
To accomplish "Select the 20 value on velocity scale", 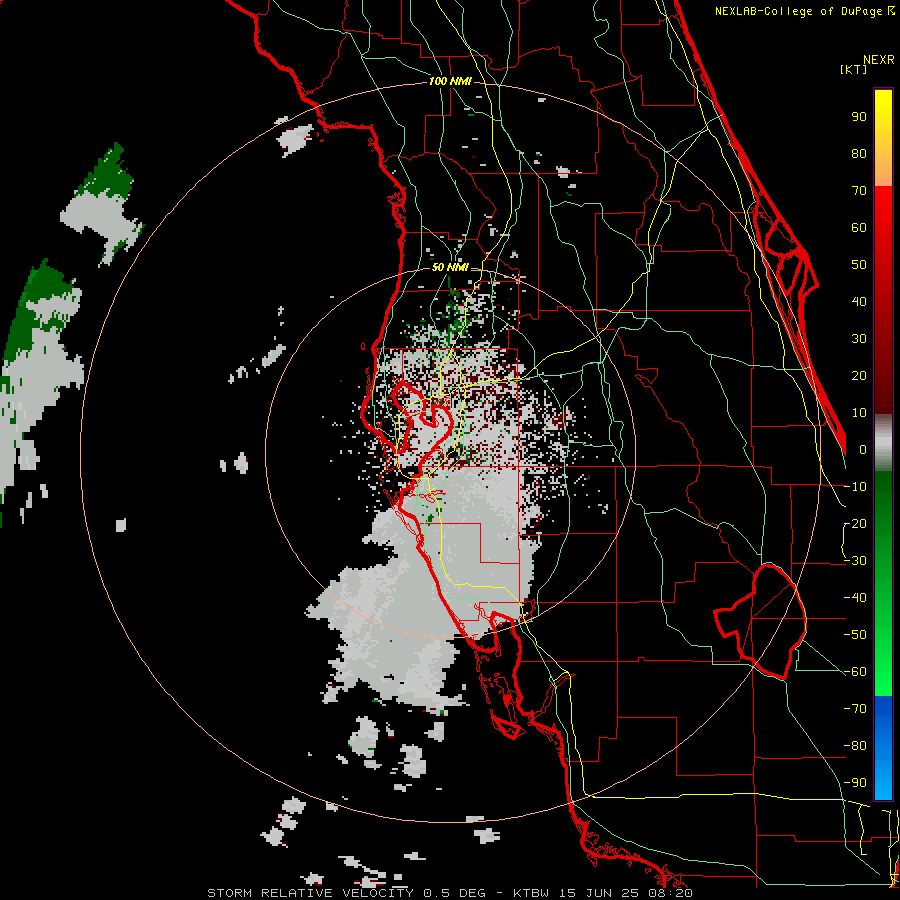I will (859, 375).
